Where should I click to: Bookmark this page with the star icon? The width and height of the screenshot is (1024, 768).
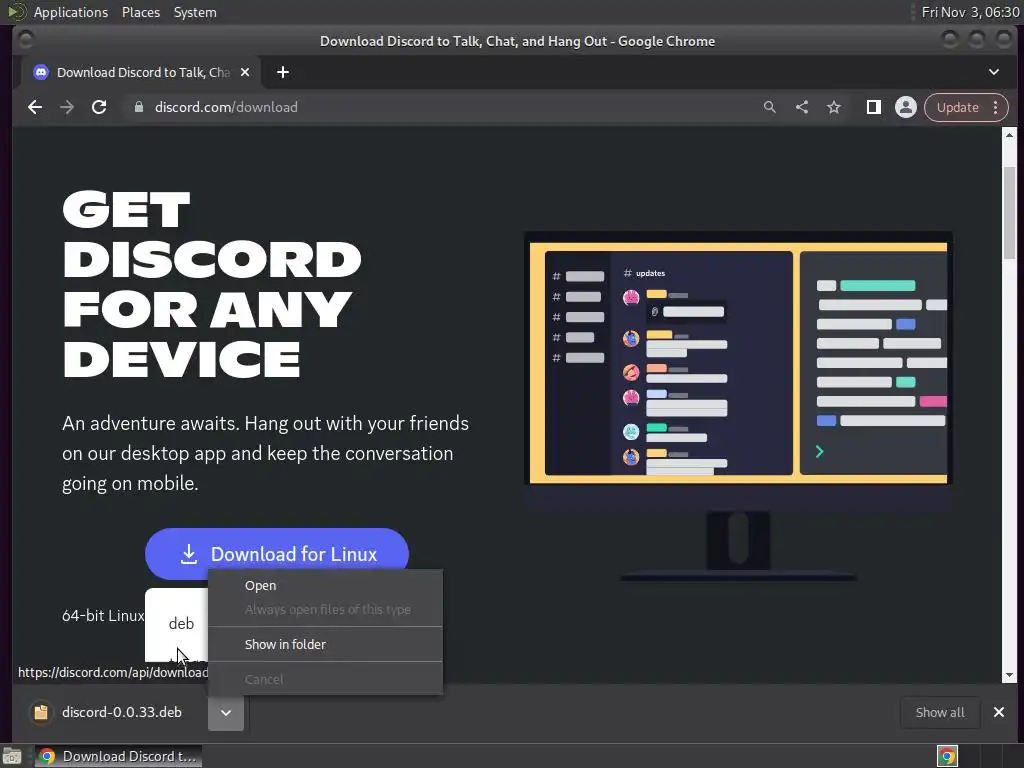[x=834, y=107]
